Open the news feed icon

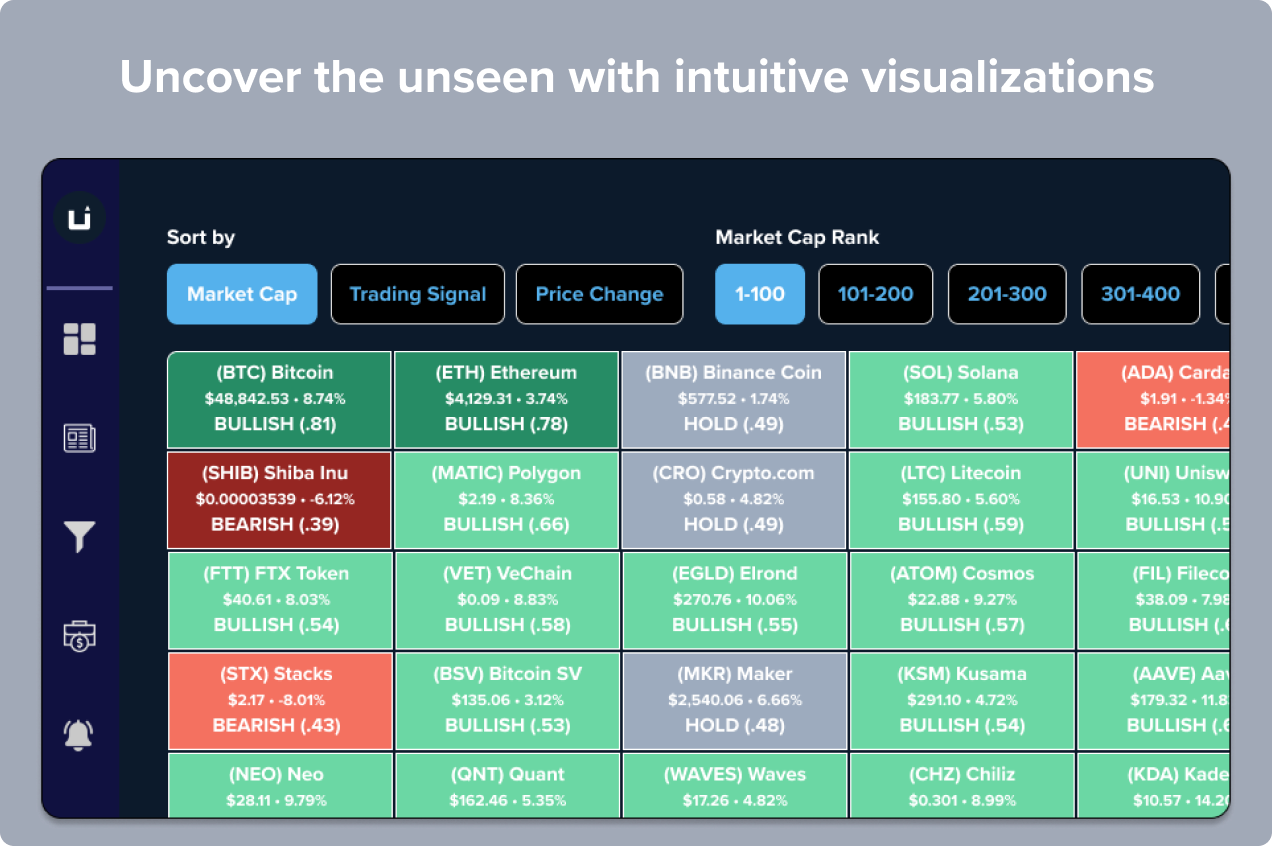[79, 438]
